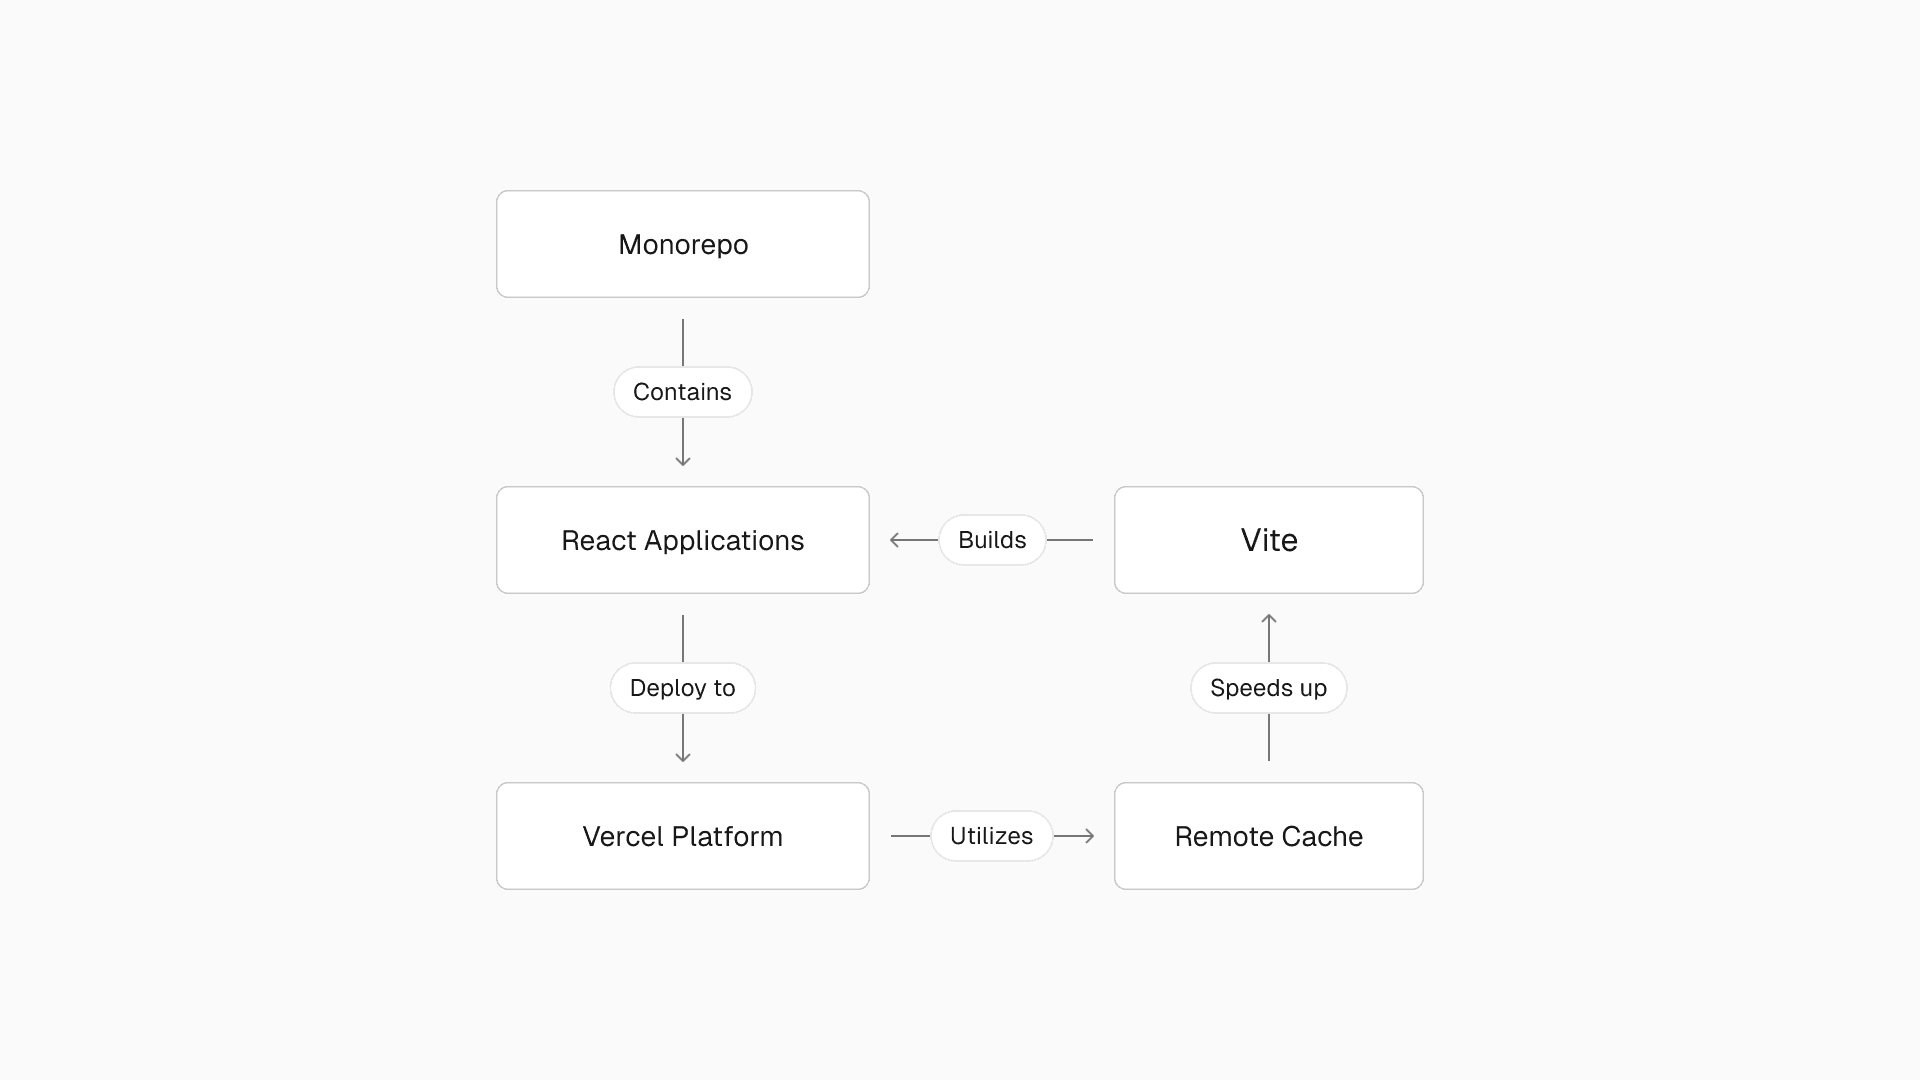Viewport: 1920px width, 1080px height.
Task: Click the line between Vercel Platform and Utilizes
Action: [910, 836]
